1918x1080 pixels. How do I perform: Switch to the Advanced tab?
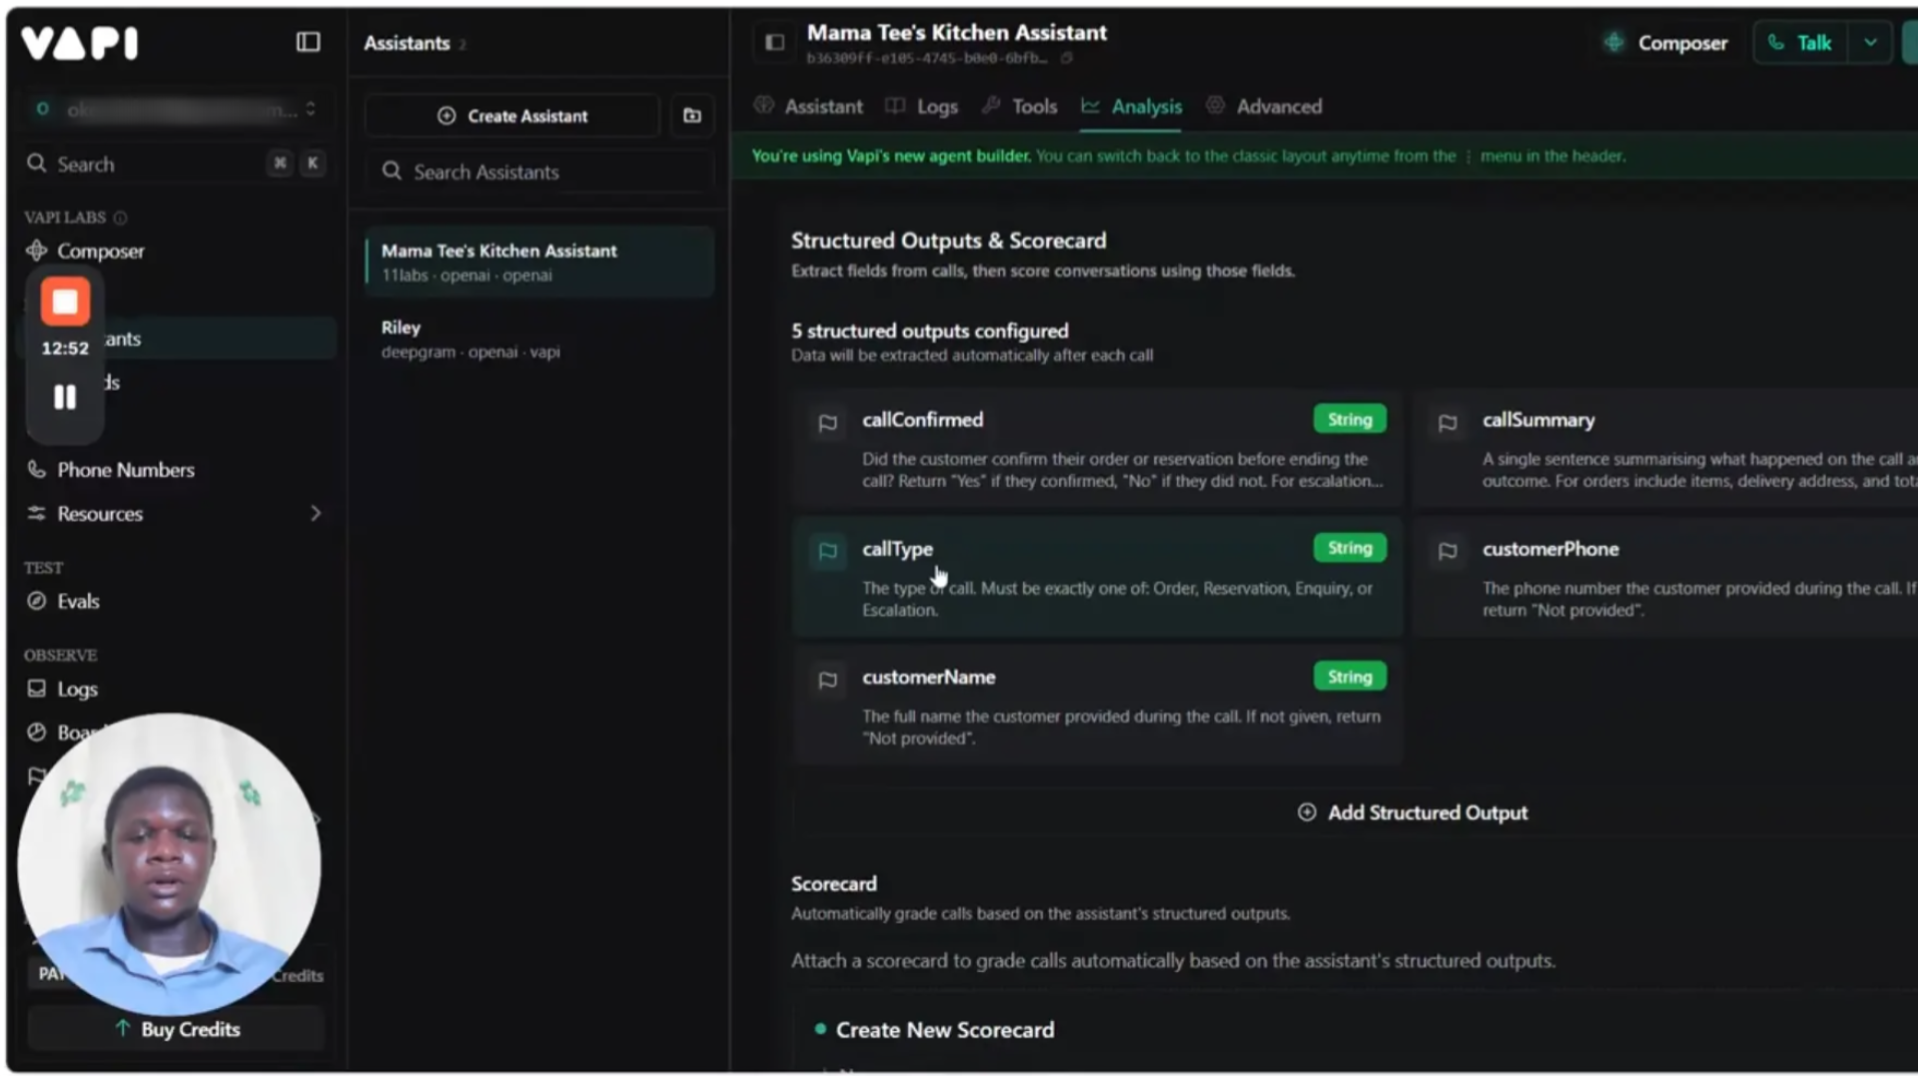coord(1265,107)
